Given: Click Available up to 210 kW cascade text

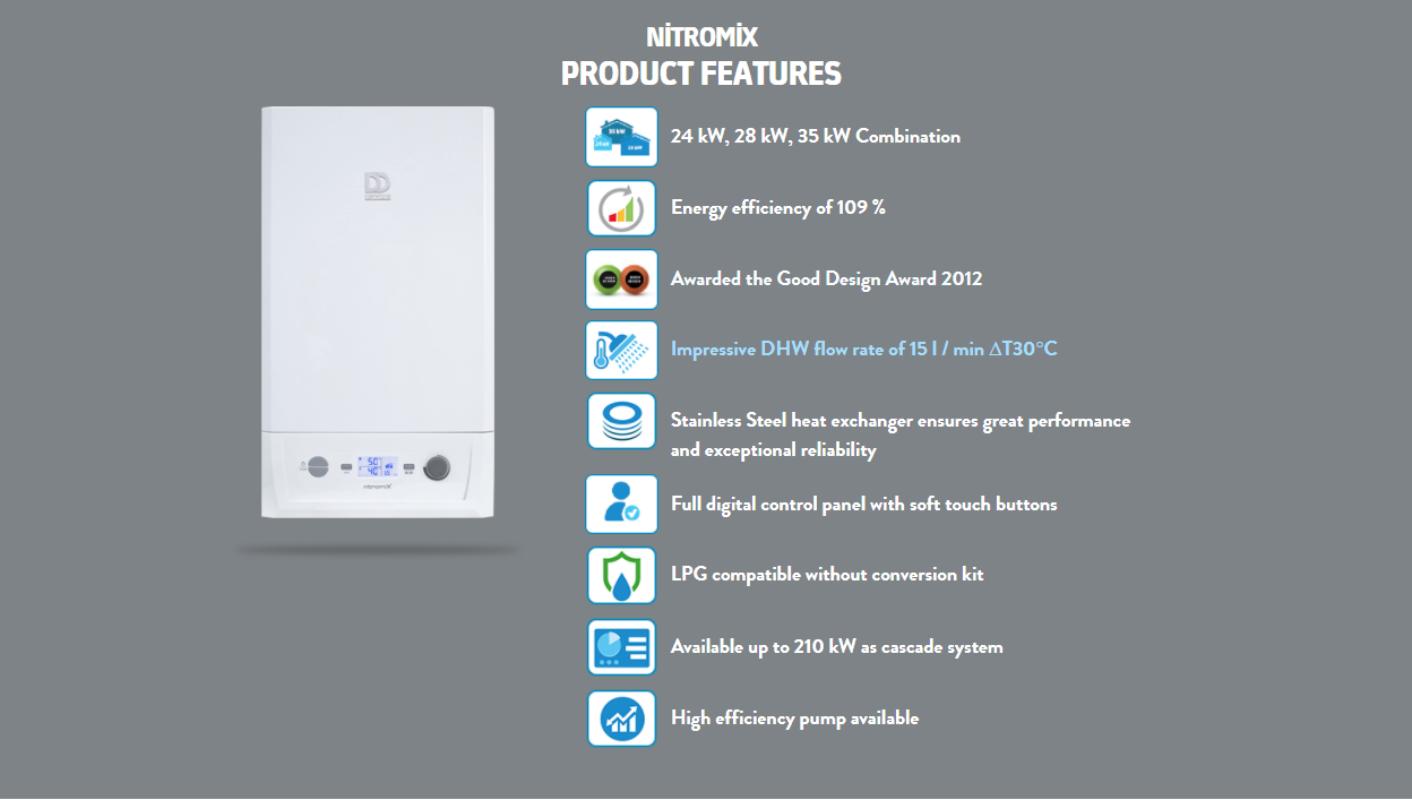Looking at the screenshot, I should (x=836, y=647).
